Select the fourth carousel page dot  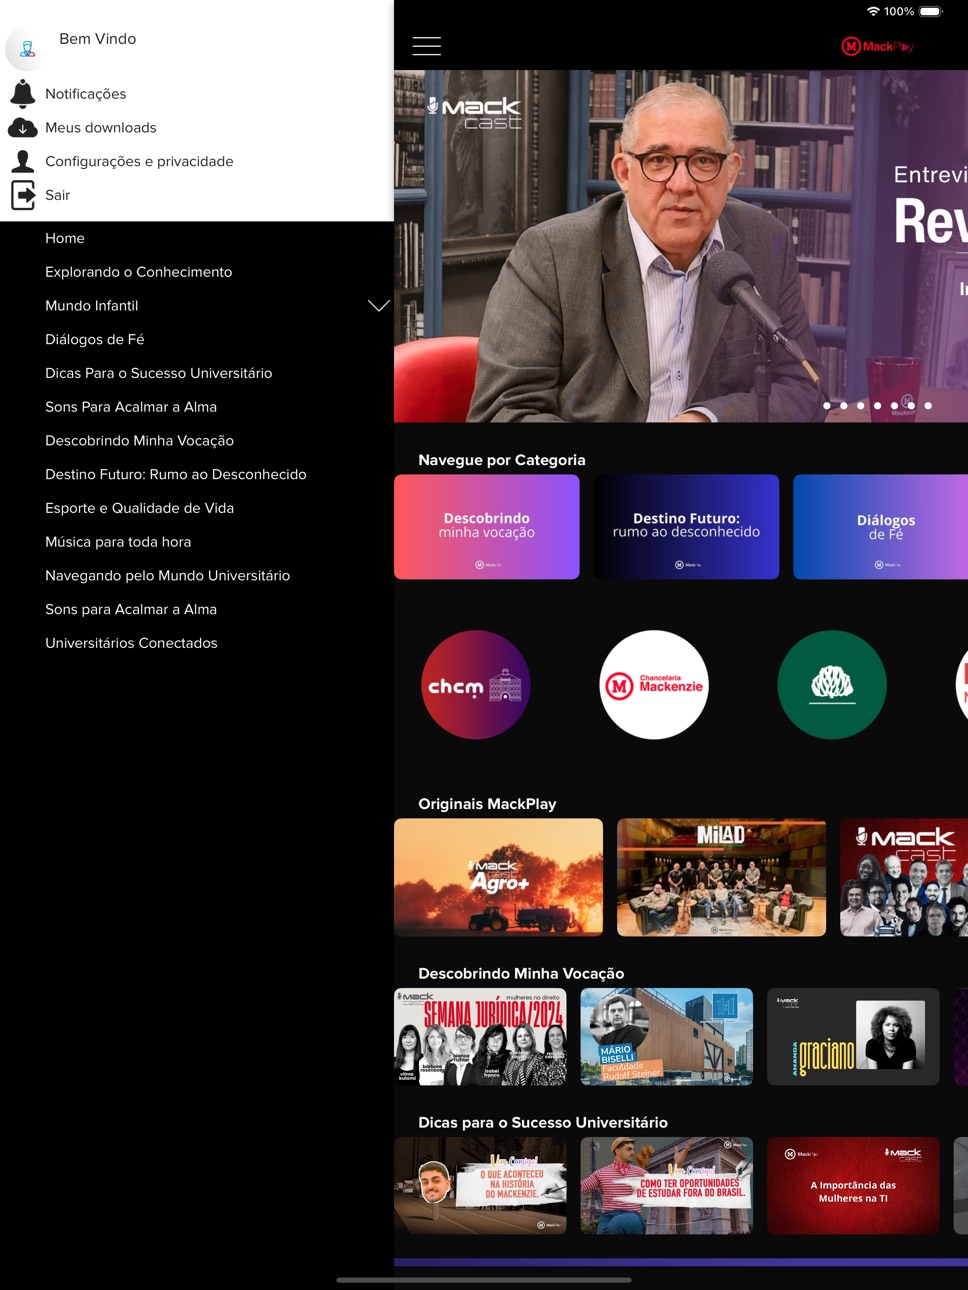[878, 406]
